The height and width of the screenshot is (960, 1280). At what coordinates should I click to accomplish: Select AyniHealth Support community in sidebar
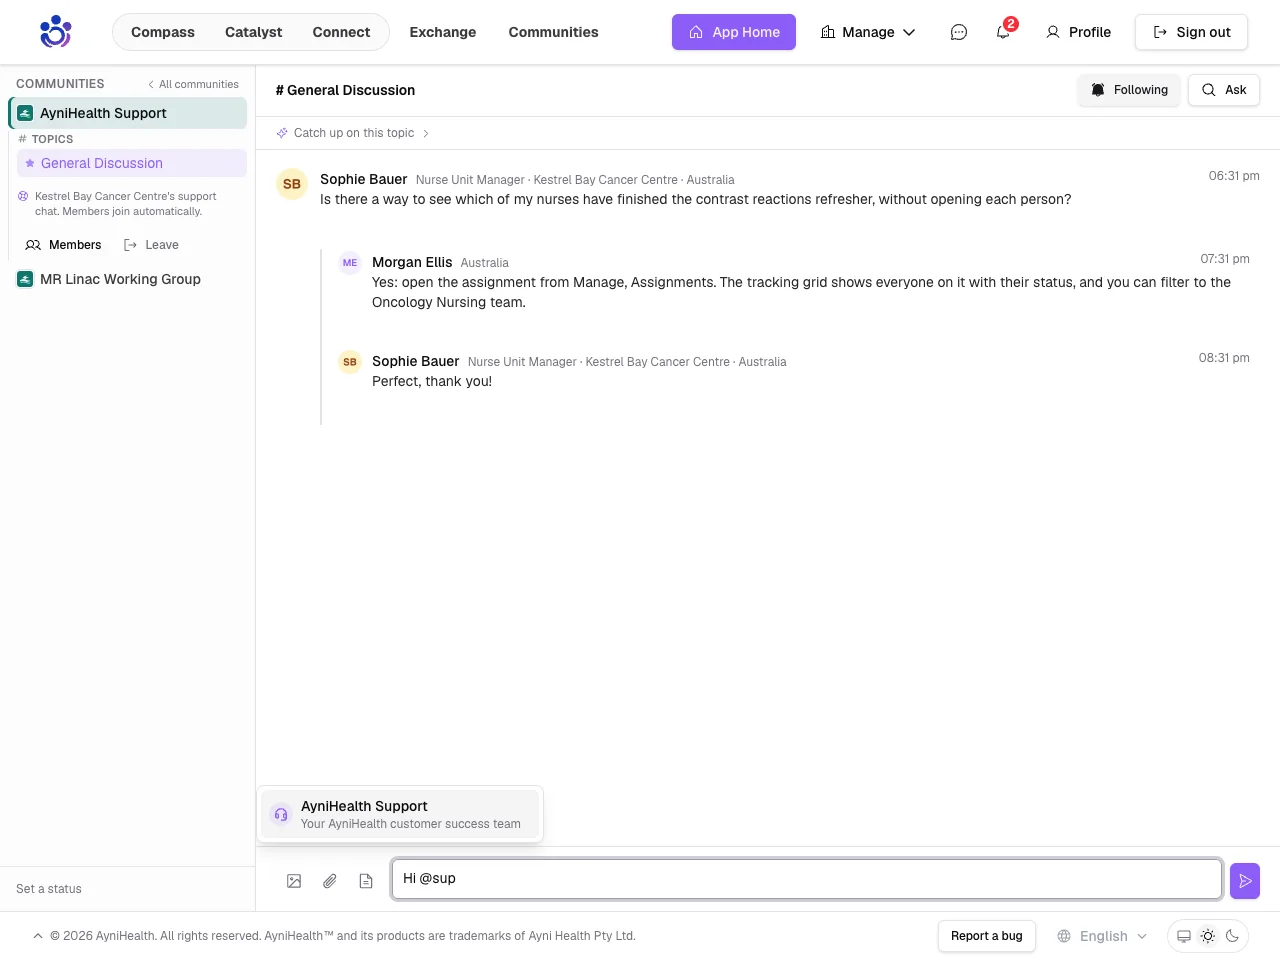[128, 113]
